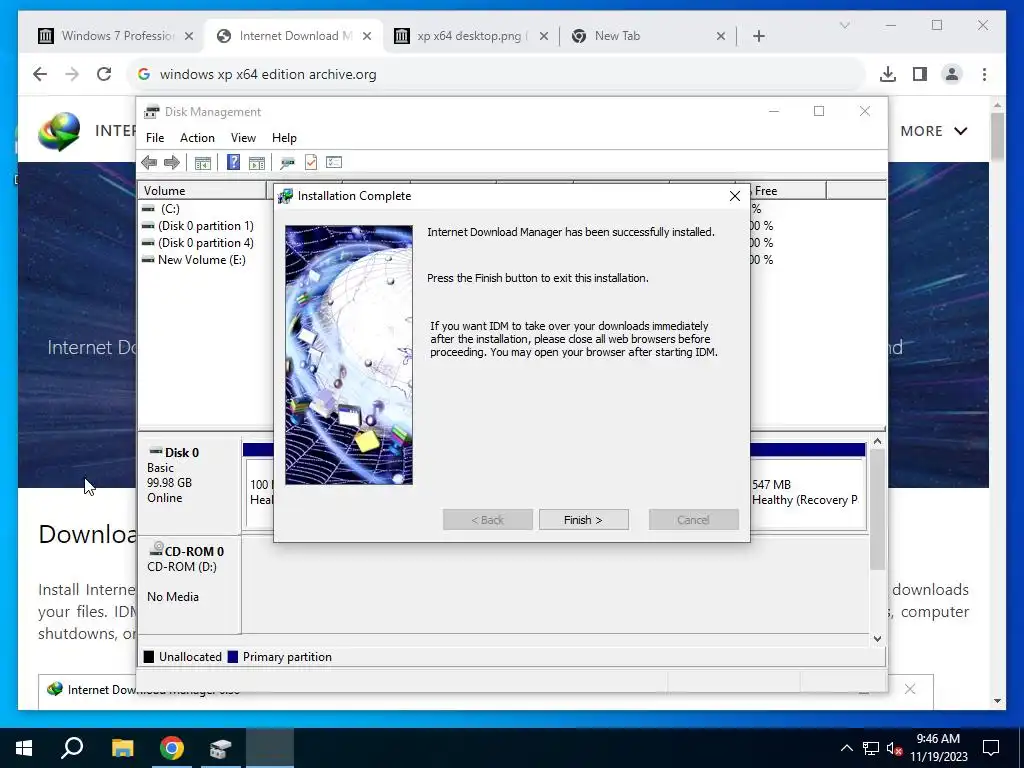Select (Disk 0 partition 4) volume row

click(198, 243)
